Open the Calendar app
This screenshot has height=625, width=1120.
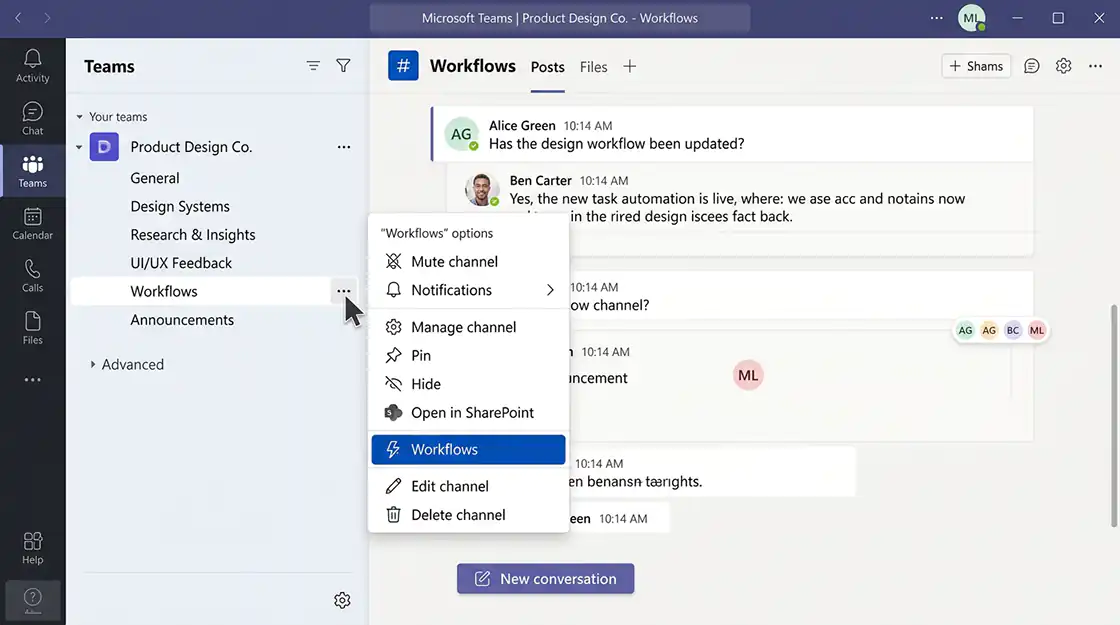[x=32, y=224]
